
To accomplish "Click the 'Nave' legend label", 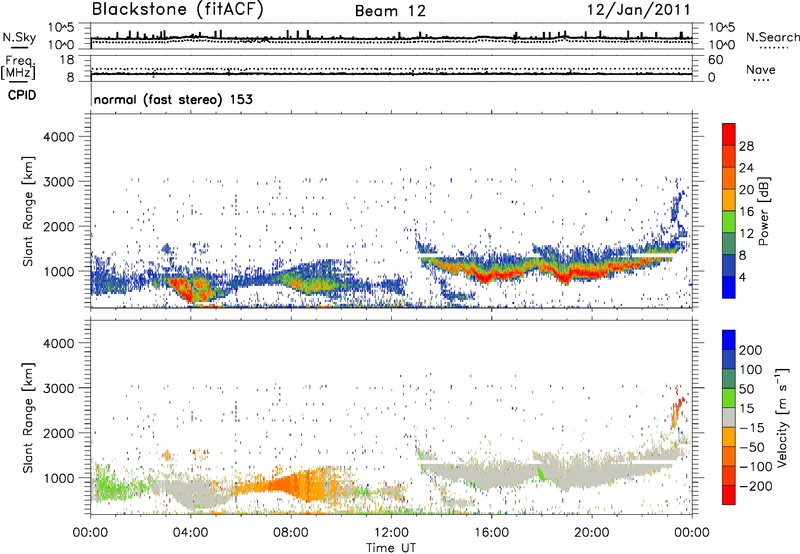I will 761,69.
